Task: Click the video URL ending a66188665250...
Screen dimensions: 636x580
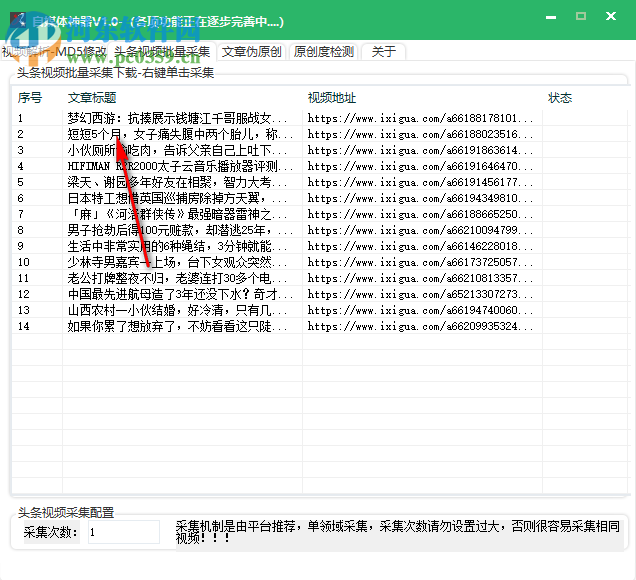Action: click(420, 214)
